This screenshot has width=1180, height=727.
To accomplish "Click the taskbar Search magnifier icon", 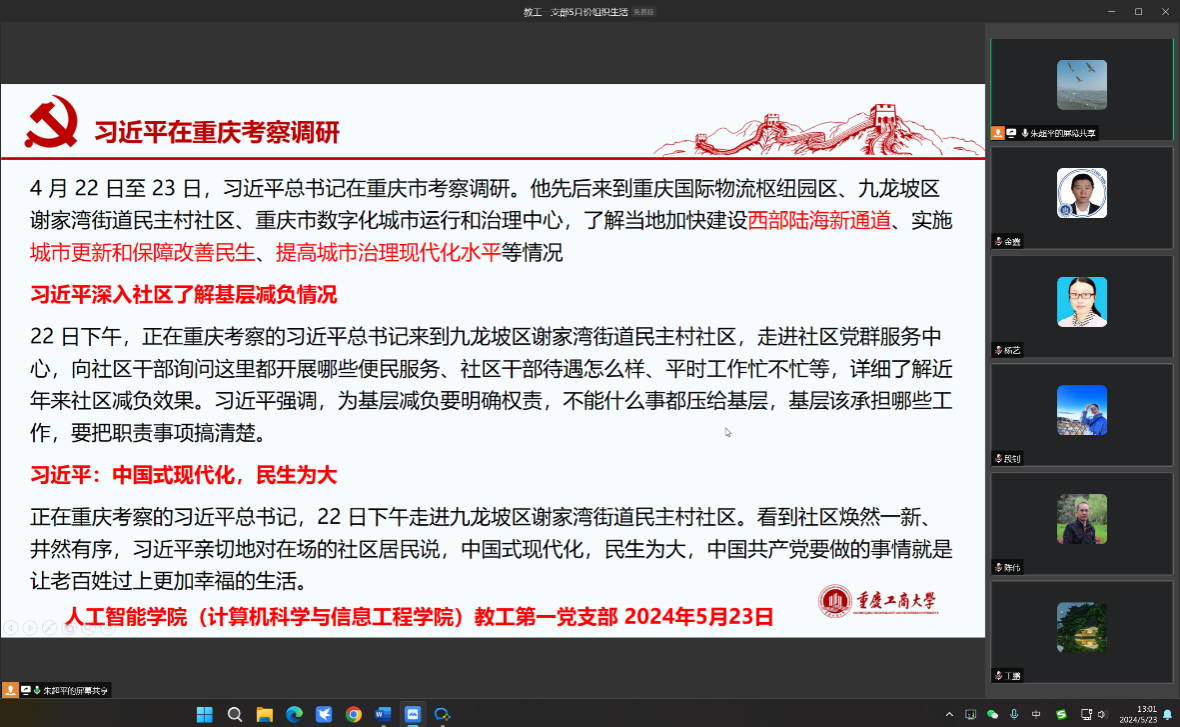I will [235, 714].
